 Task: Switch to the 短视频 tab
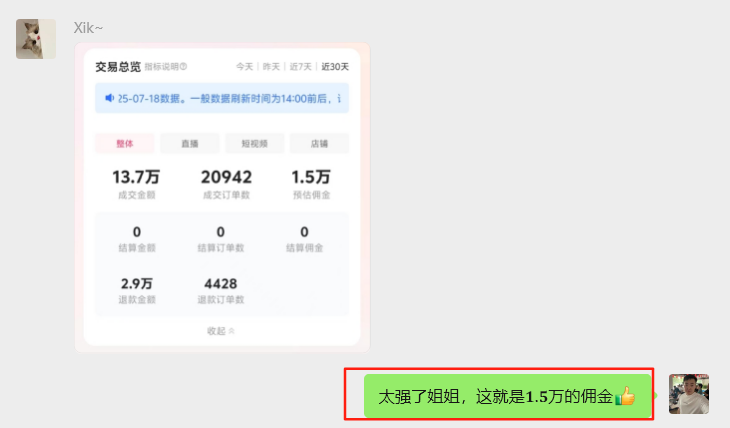(x=255, y=143)
